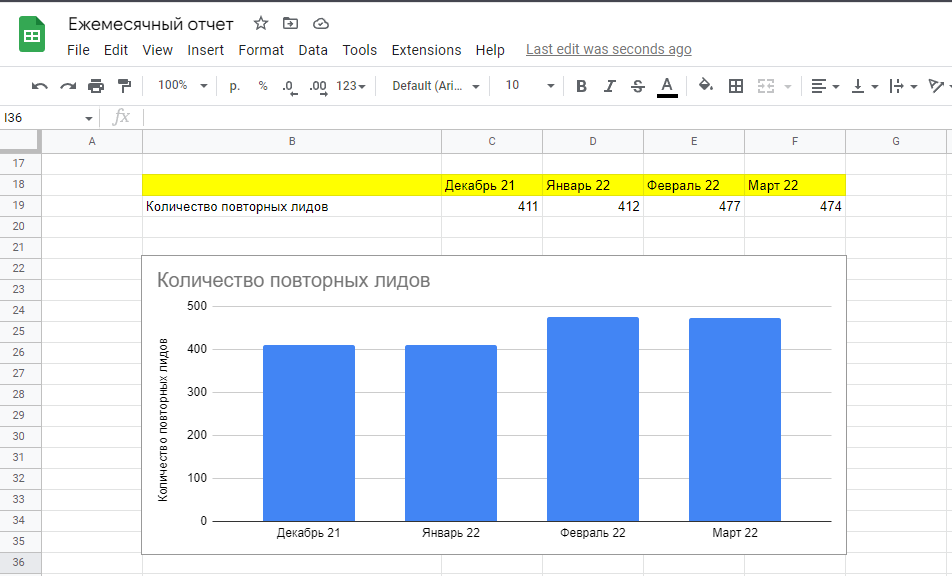Screen dimensions: 952x576
Task: Select cell Февраль 22 in header row
Action: click(694, 185)
